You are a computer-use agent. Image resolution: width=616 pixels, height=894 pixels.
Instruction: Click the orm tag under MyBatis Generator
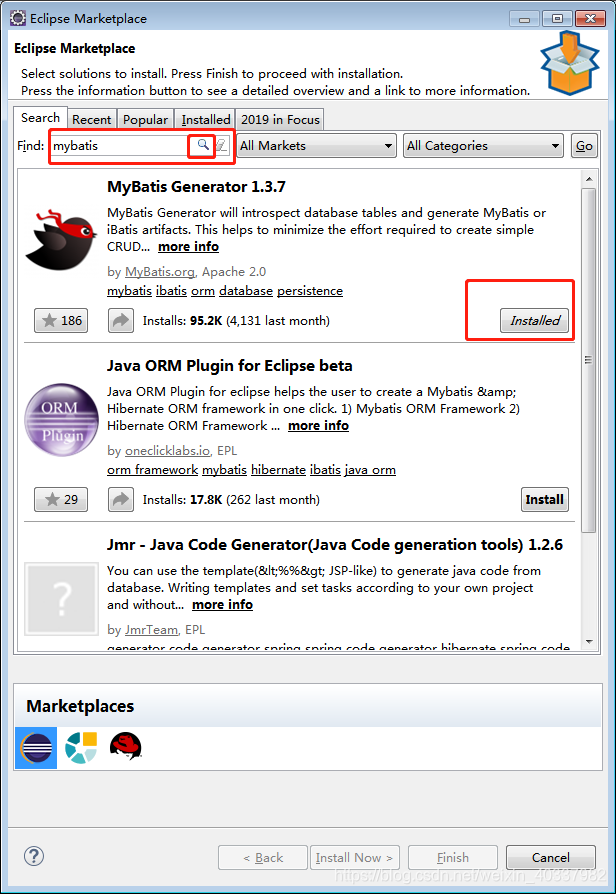[x=203, y=291]
